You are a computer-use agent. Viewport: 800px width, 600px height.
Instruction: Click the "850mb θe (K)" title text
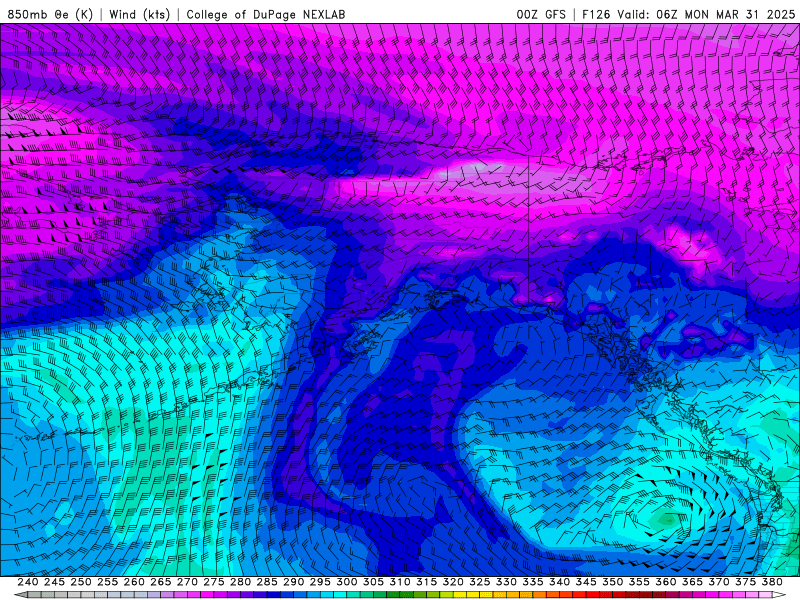tap(50, 14)
